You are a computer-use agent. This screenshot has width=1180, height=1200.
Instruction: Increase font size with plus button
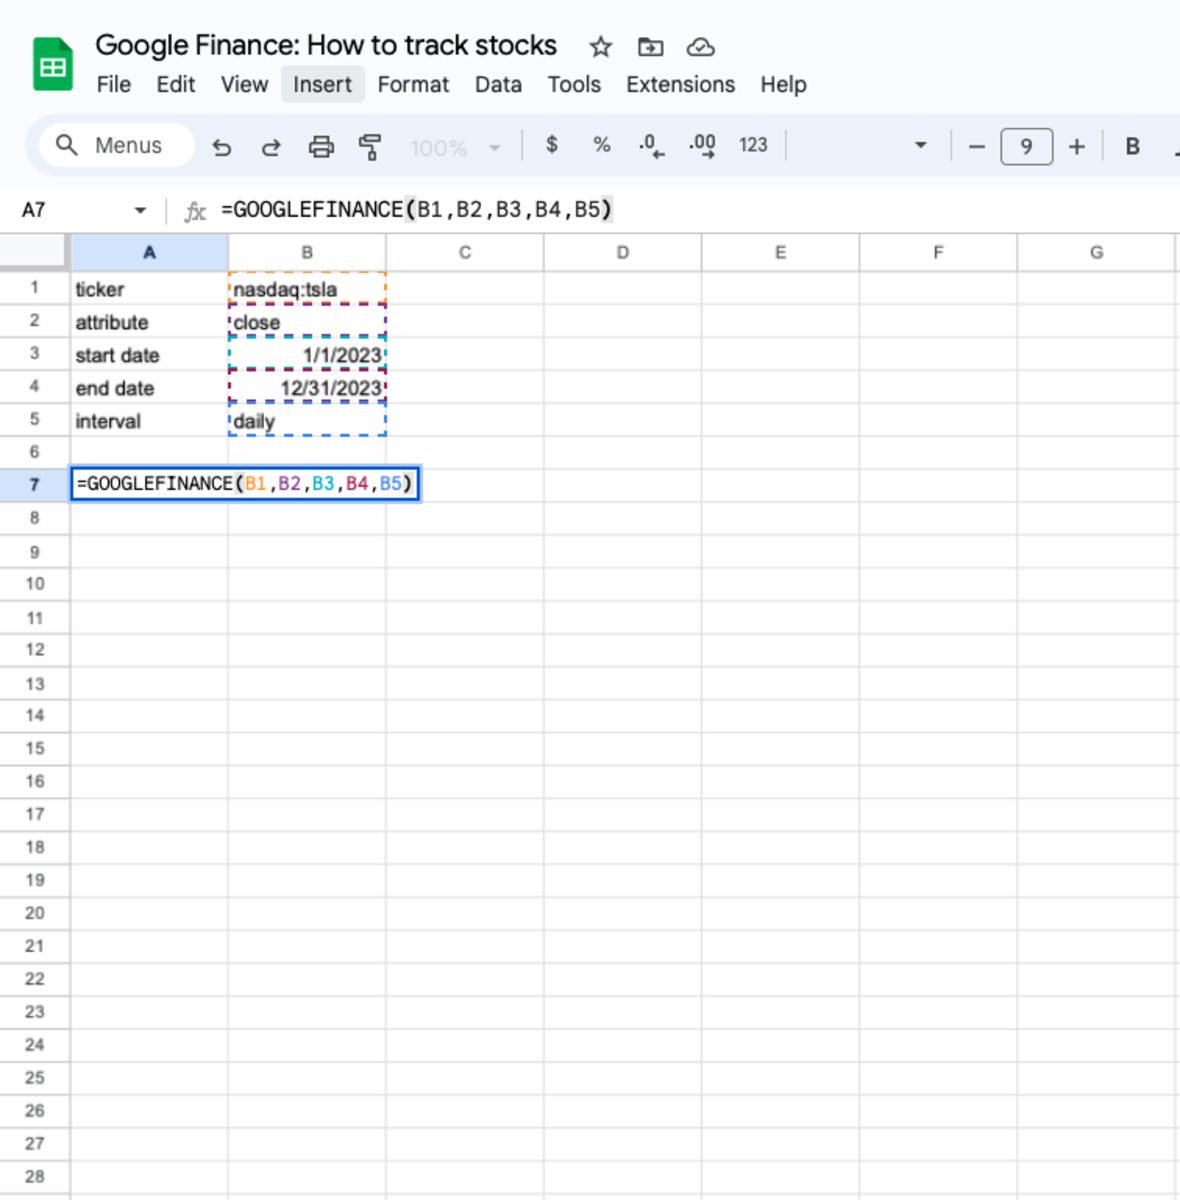(1077, 147)
